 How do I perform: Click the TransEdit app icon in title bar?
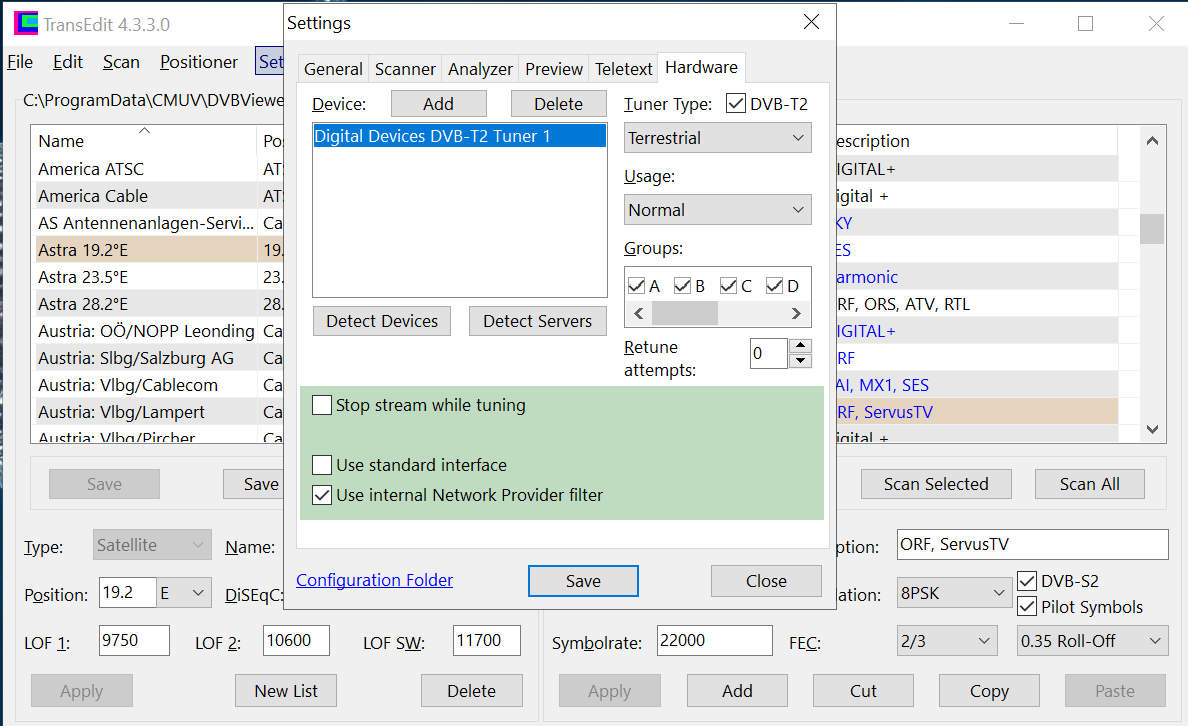[x=25, y=24]
